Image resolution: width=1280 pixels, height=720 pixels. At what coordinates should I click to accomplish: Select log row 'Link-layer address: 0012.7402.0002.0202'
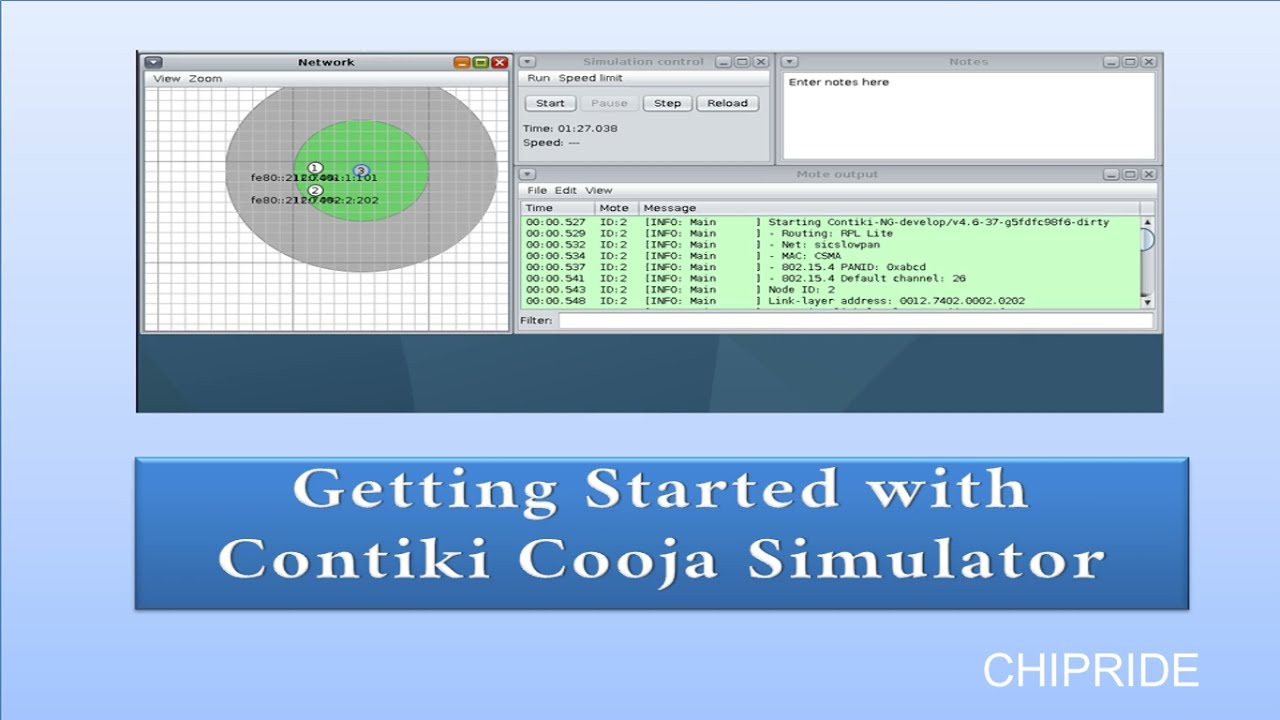coord(830,300)
